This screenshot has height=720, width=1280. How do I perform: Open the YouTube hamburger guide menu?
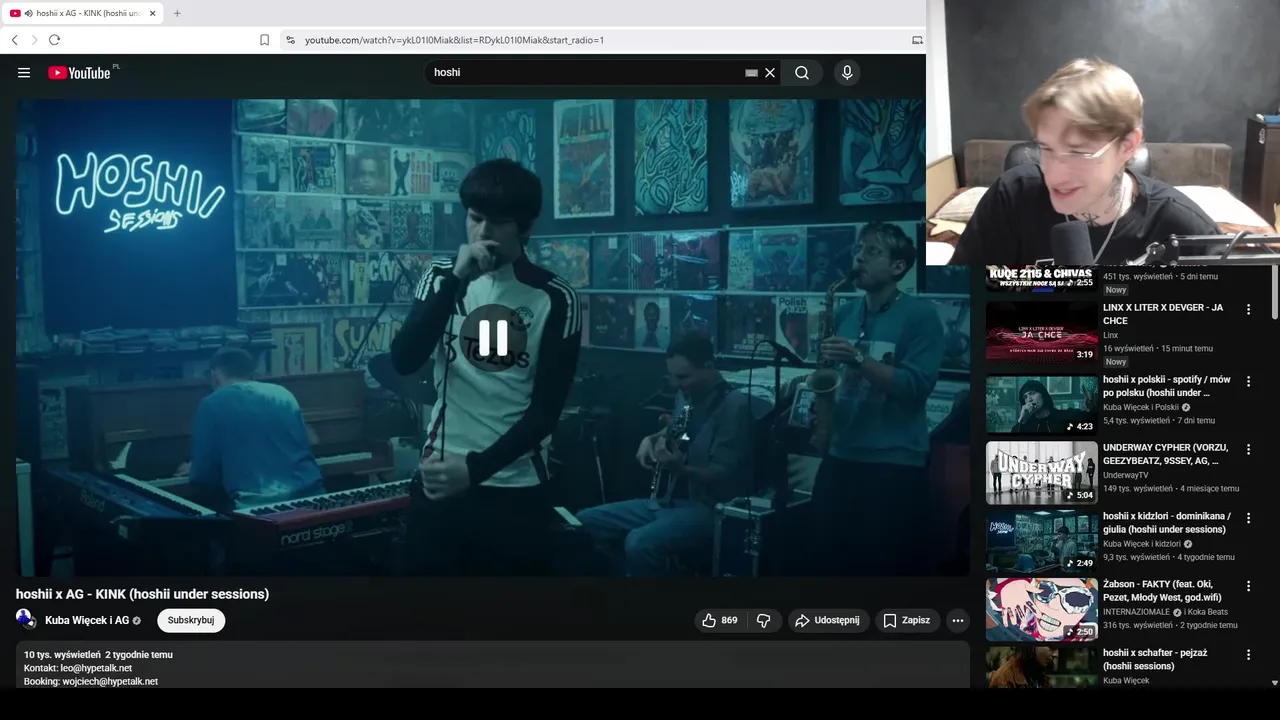(24, 73)
